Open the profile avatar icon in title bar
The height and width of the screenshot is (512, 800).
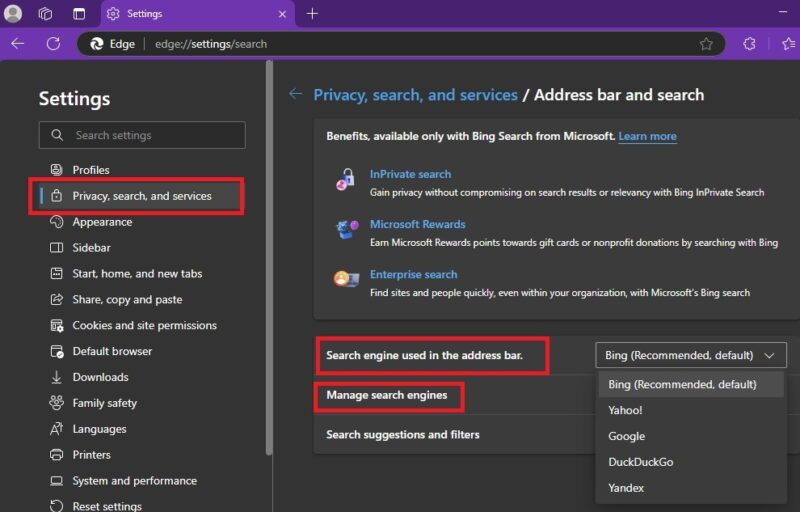(x=13, y=13)
